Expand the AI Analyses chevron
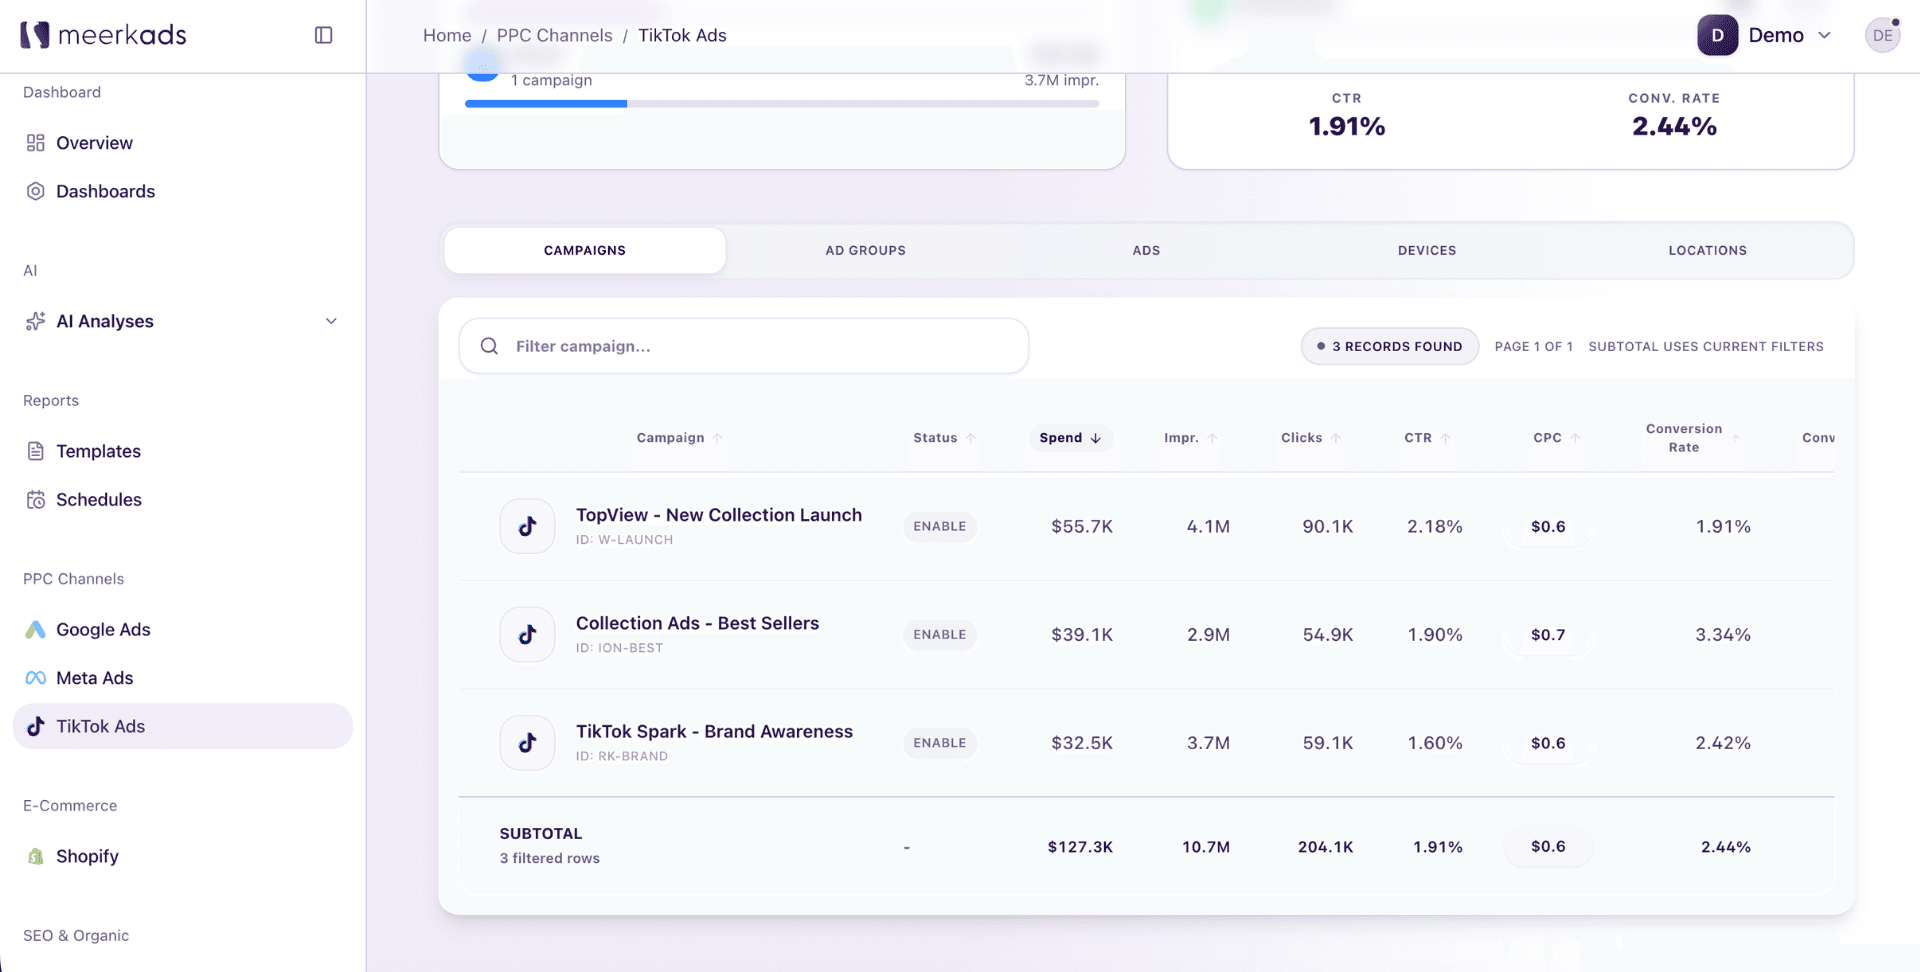Screen dimensions: 1920x972 pyautogui.click(x=331, y=321)
